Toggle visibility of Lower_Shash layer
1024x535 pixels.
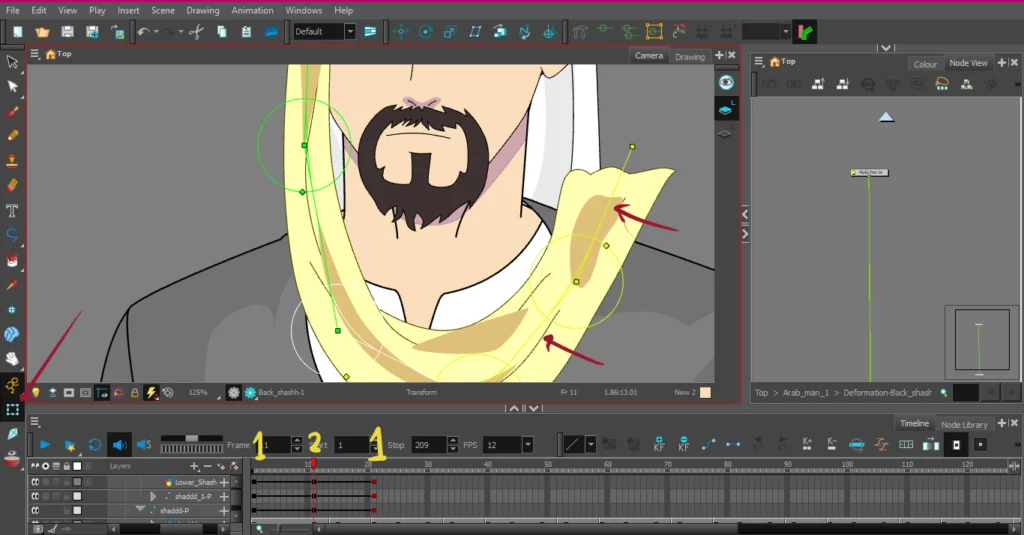(x=35, y=482)
